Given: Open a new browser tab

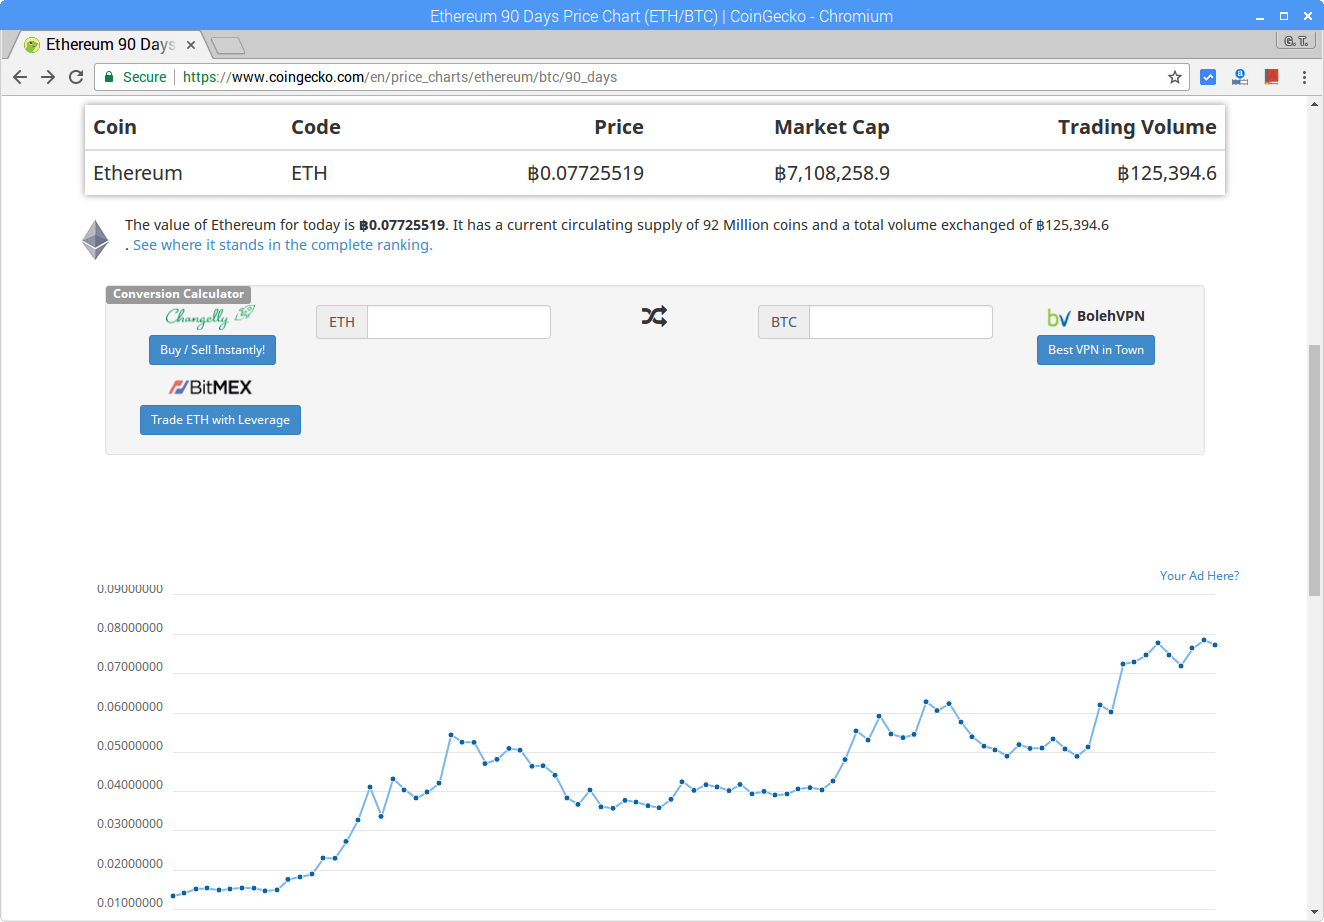Looking at the screenshot, I should point(229,45).
